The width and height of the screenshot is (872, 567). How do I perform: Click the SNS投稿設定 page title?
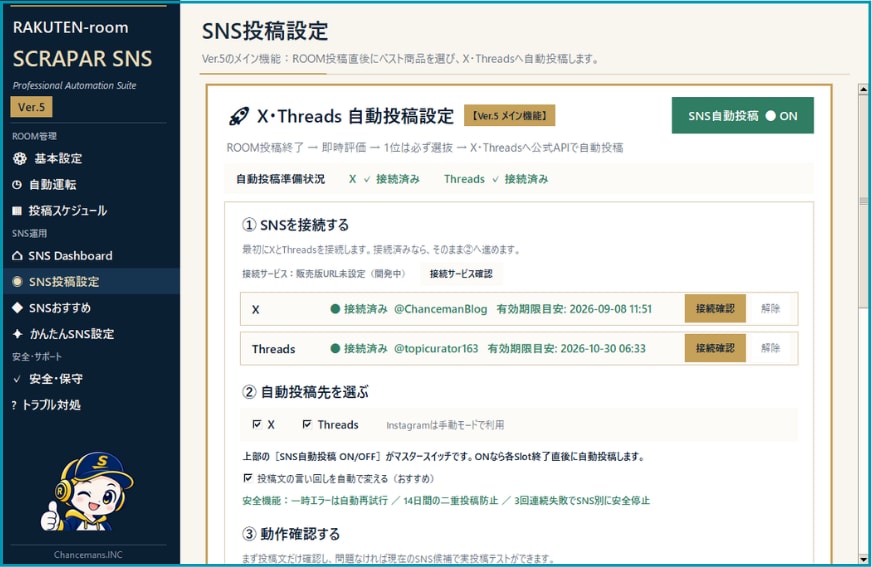click(x=265, y=31)
